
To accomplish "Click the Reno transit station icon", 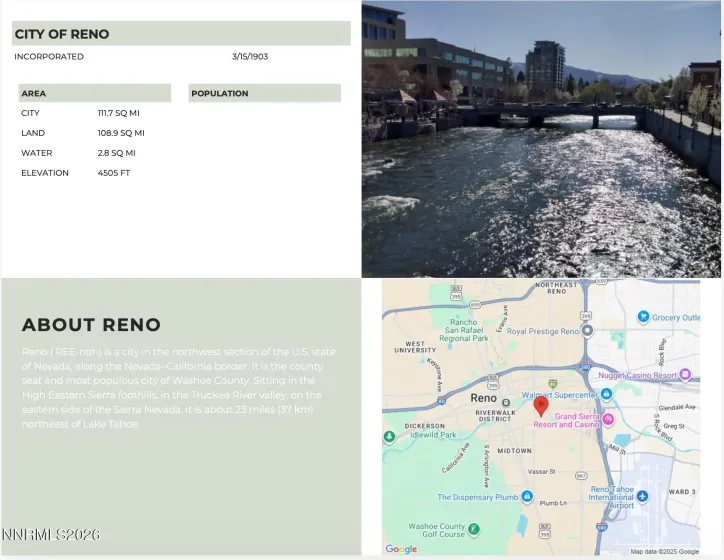I will pyautogui.click(x=506, y=402).
